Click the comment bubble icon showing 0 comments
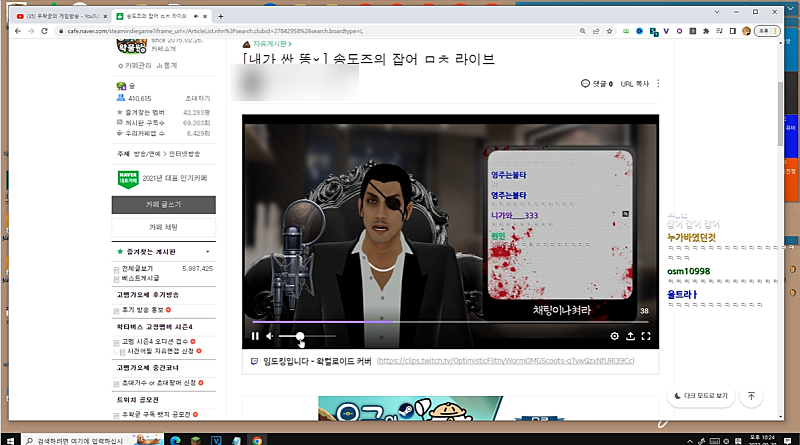This screenshot has height=445, width=800. pyautogui.click(x=585, y=83)
